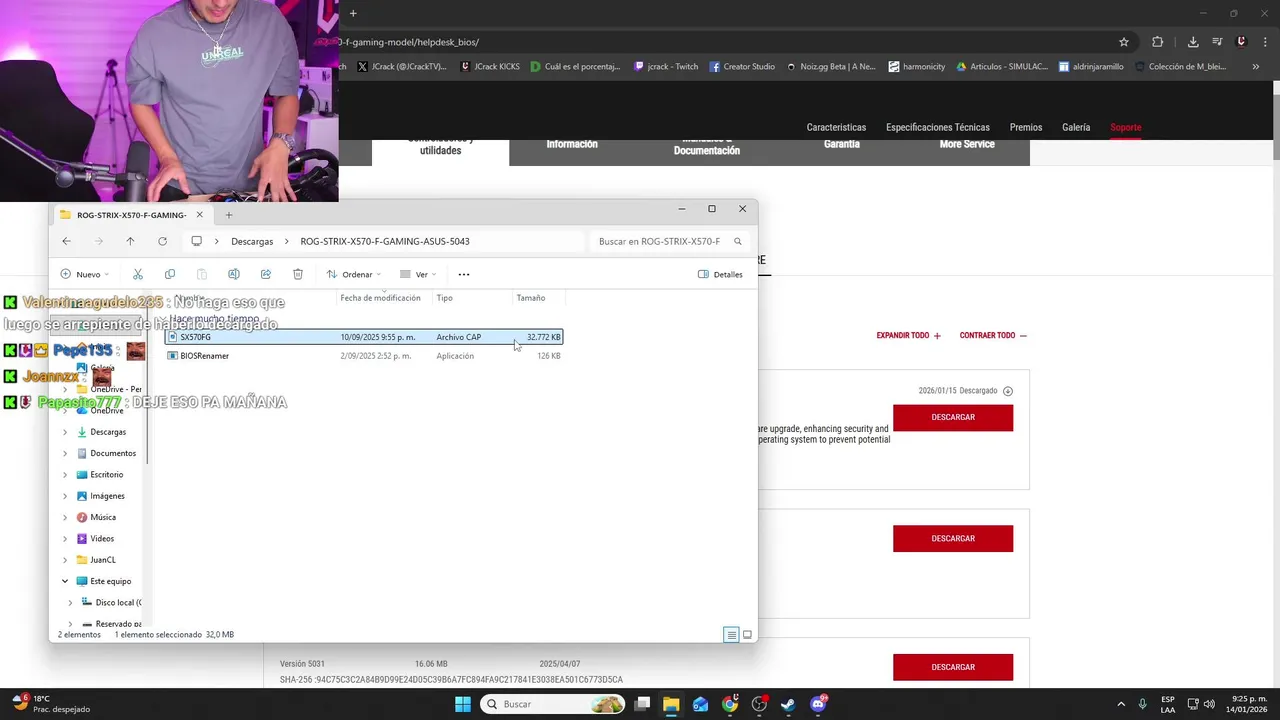
Task: Open Task View from the taskbar
Action: pos(642,704)
